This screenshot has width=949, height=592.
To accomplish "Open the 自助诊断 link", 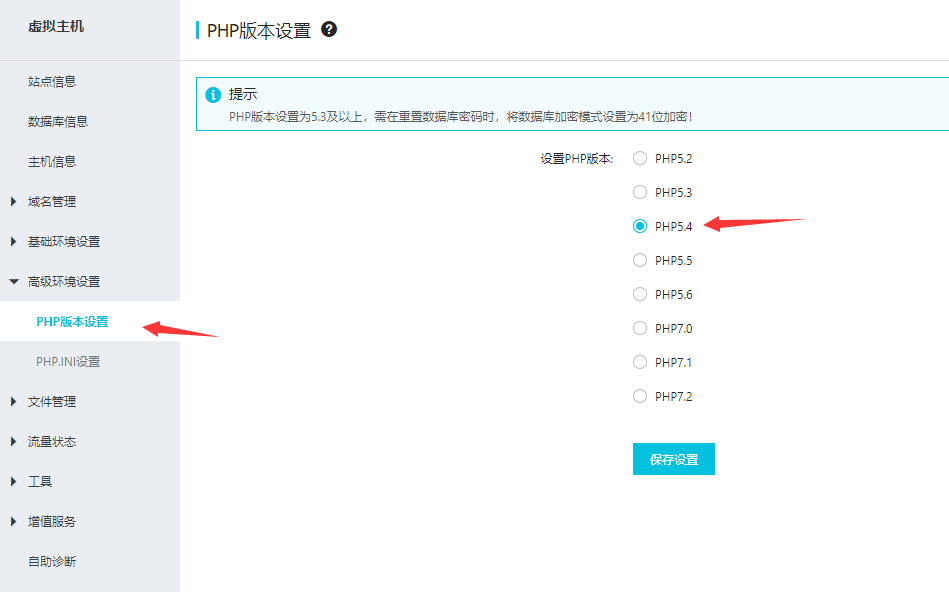I will tap(52, 562).
